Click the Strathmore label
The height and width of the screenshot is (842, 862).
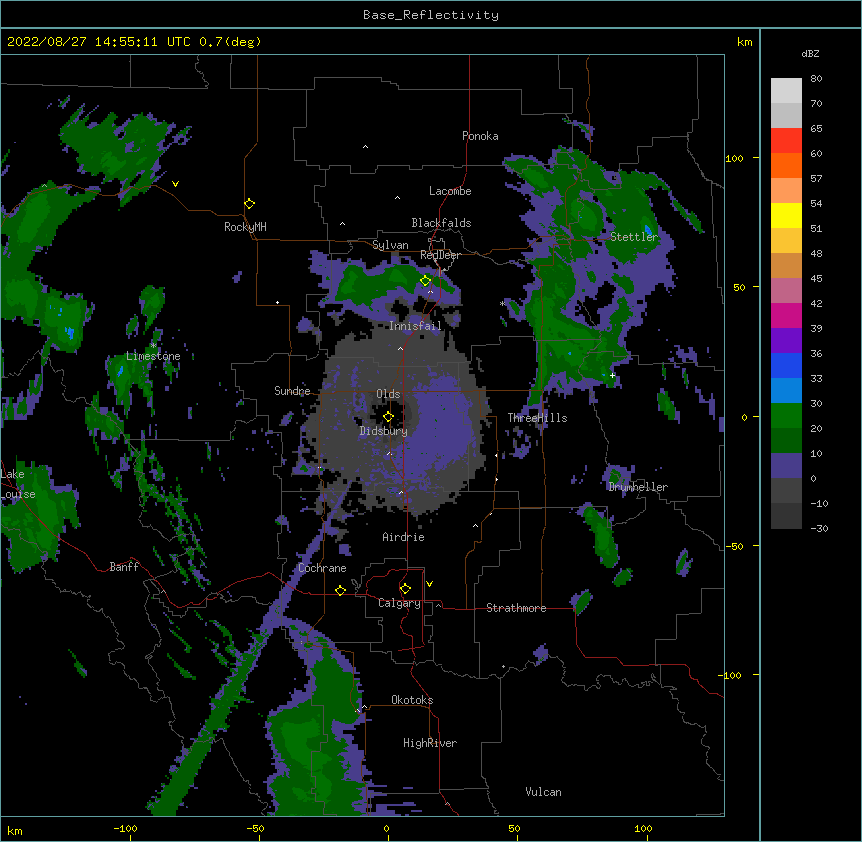click(x=516, y=608)
